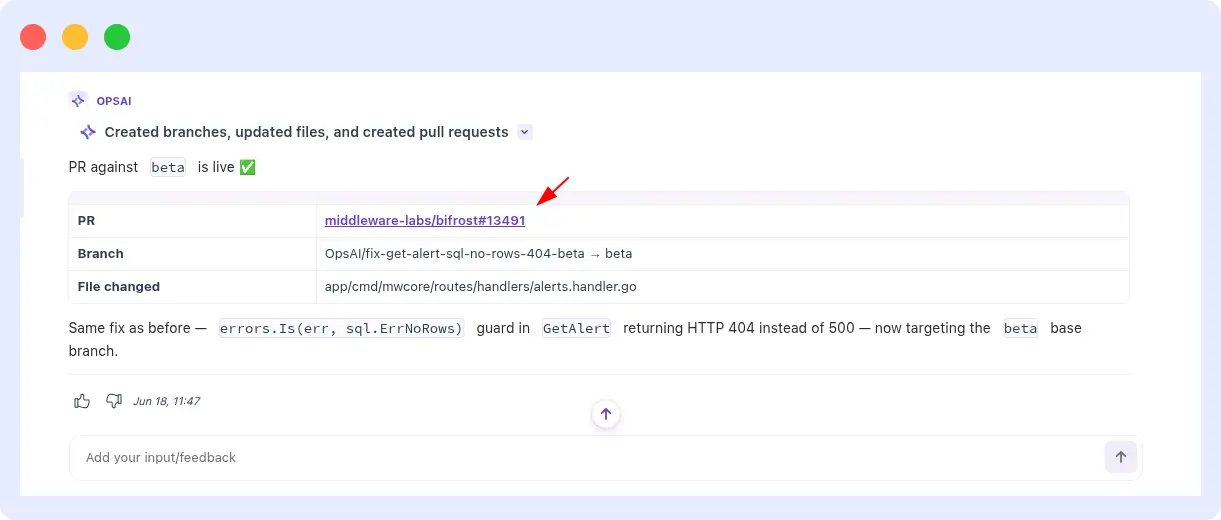Click the beta code tag before base branch
Viewport: 1221px width, 520px height.
pos(1020,328)
